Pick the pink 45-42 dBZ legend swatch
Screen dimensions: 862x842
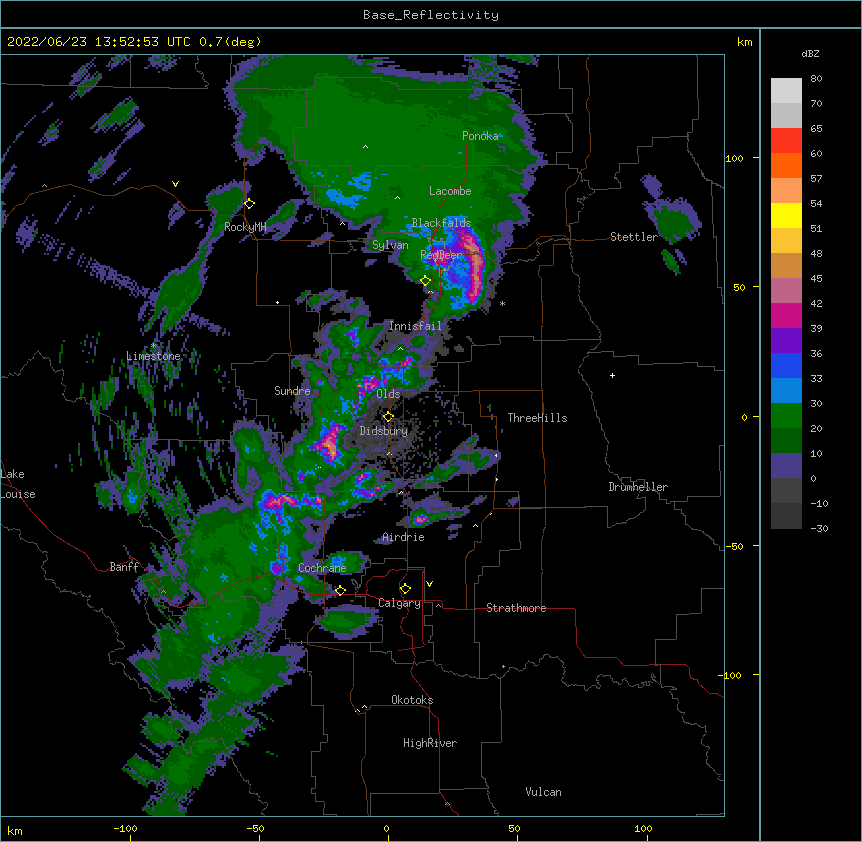786,290
